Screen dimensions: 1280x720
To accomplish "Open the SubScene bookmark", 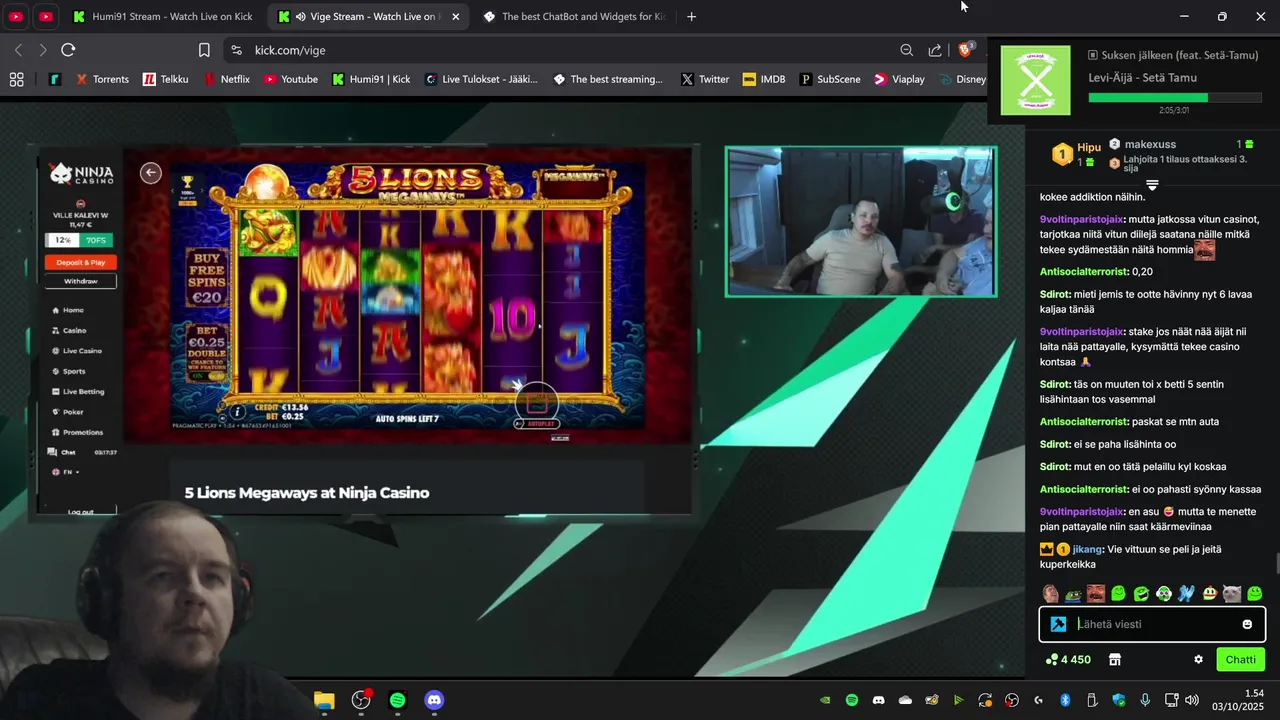I will [x=830, y=79].
